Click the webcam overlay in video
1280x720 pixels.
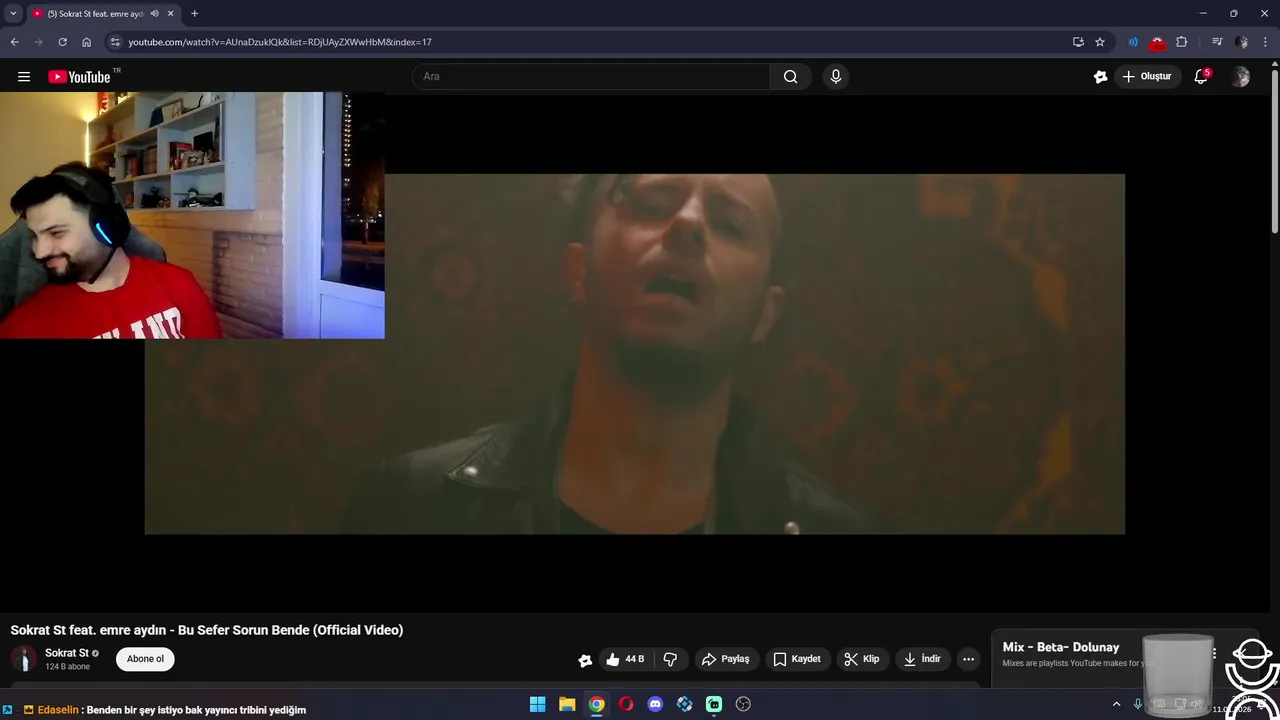[192, 215]
